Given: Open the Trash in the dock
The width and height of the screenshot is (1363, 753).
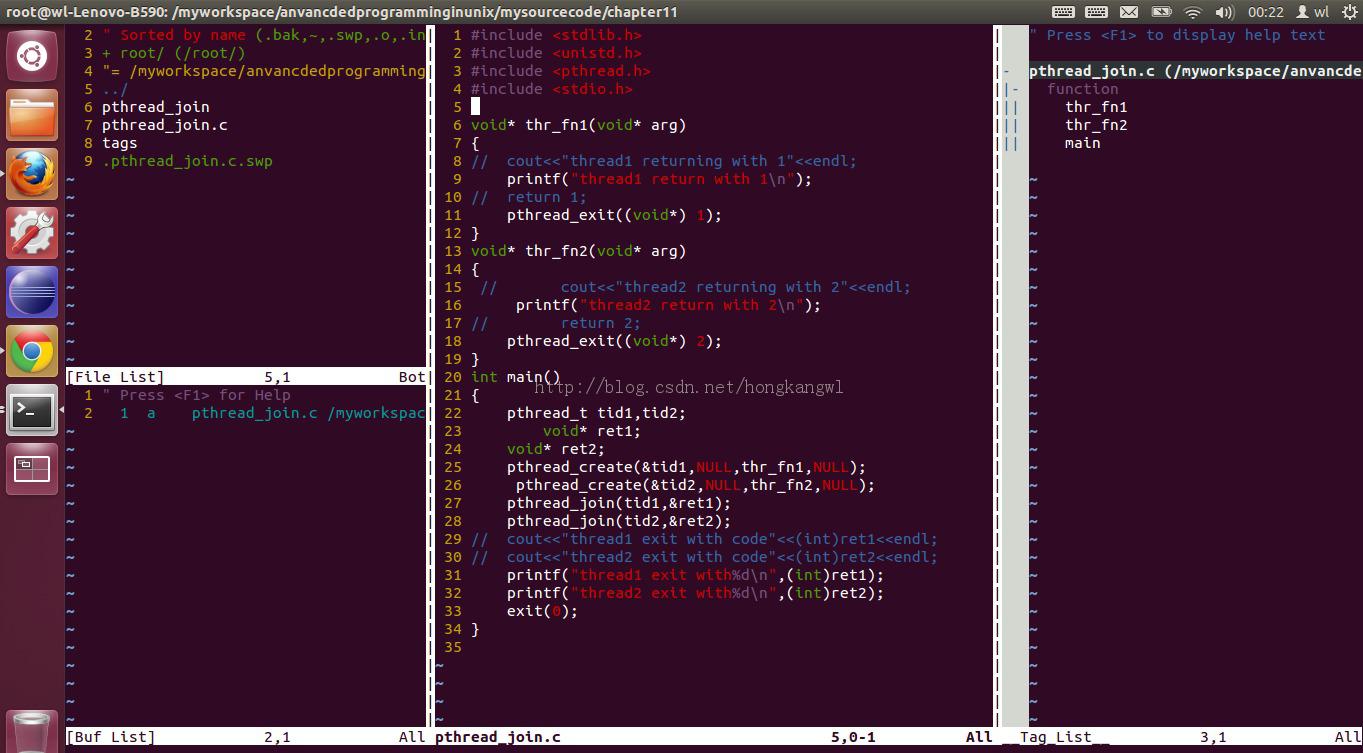Looking at the screenshot, I should click(x=32, y=731).
